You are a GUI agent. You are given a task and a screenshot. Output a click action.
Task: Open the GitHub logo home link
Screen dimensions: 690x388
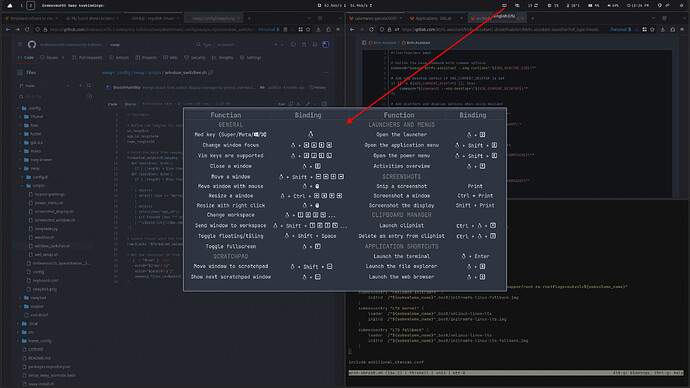[32, 44]
